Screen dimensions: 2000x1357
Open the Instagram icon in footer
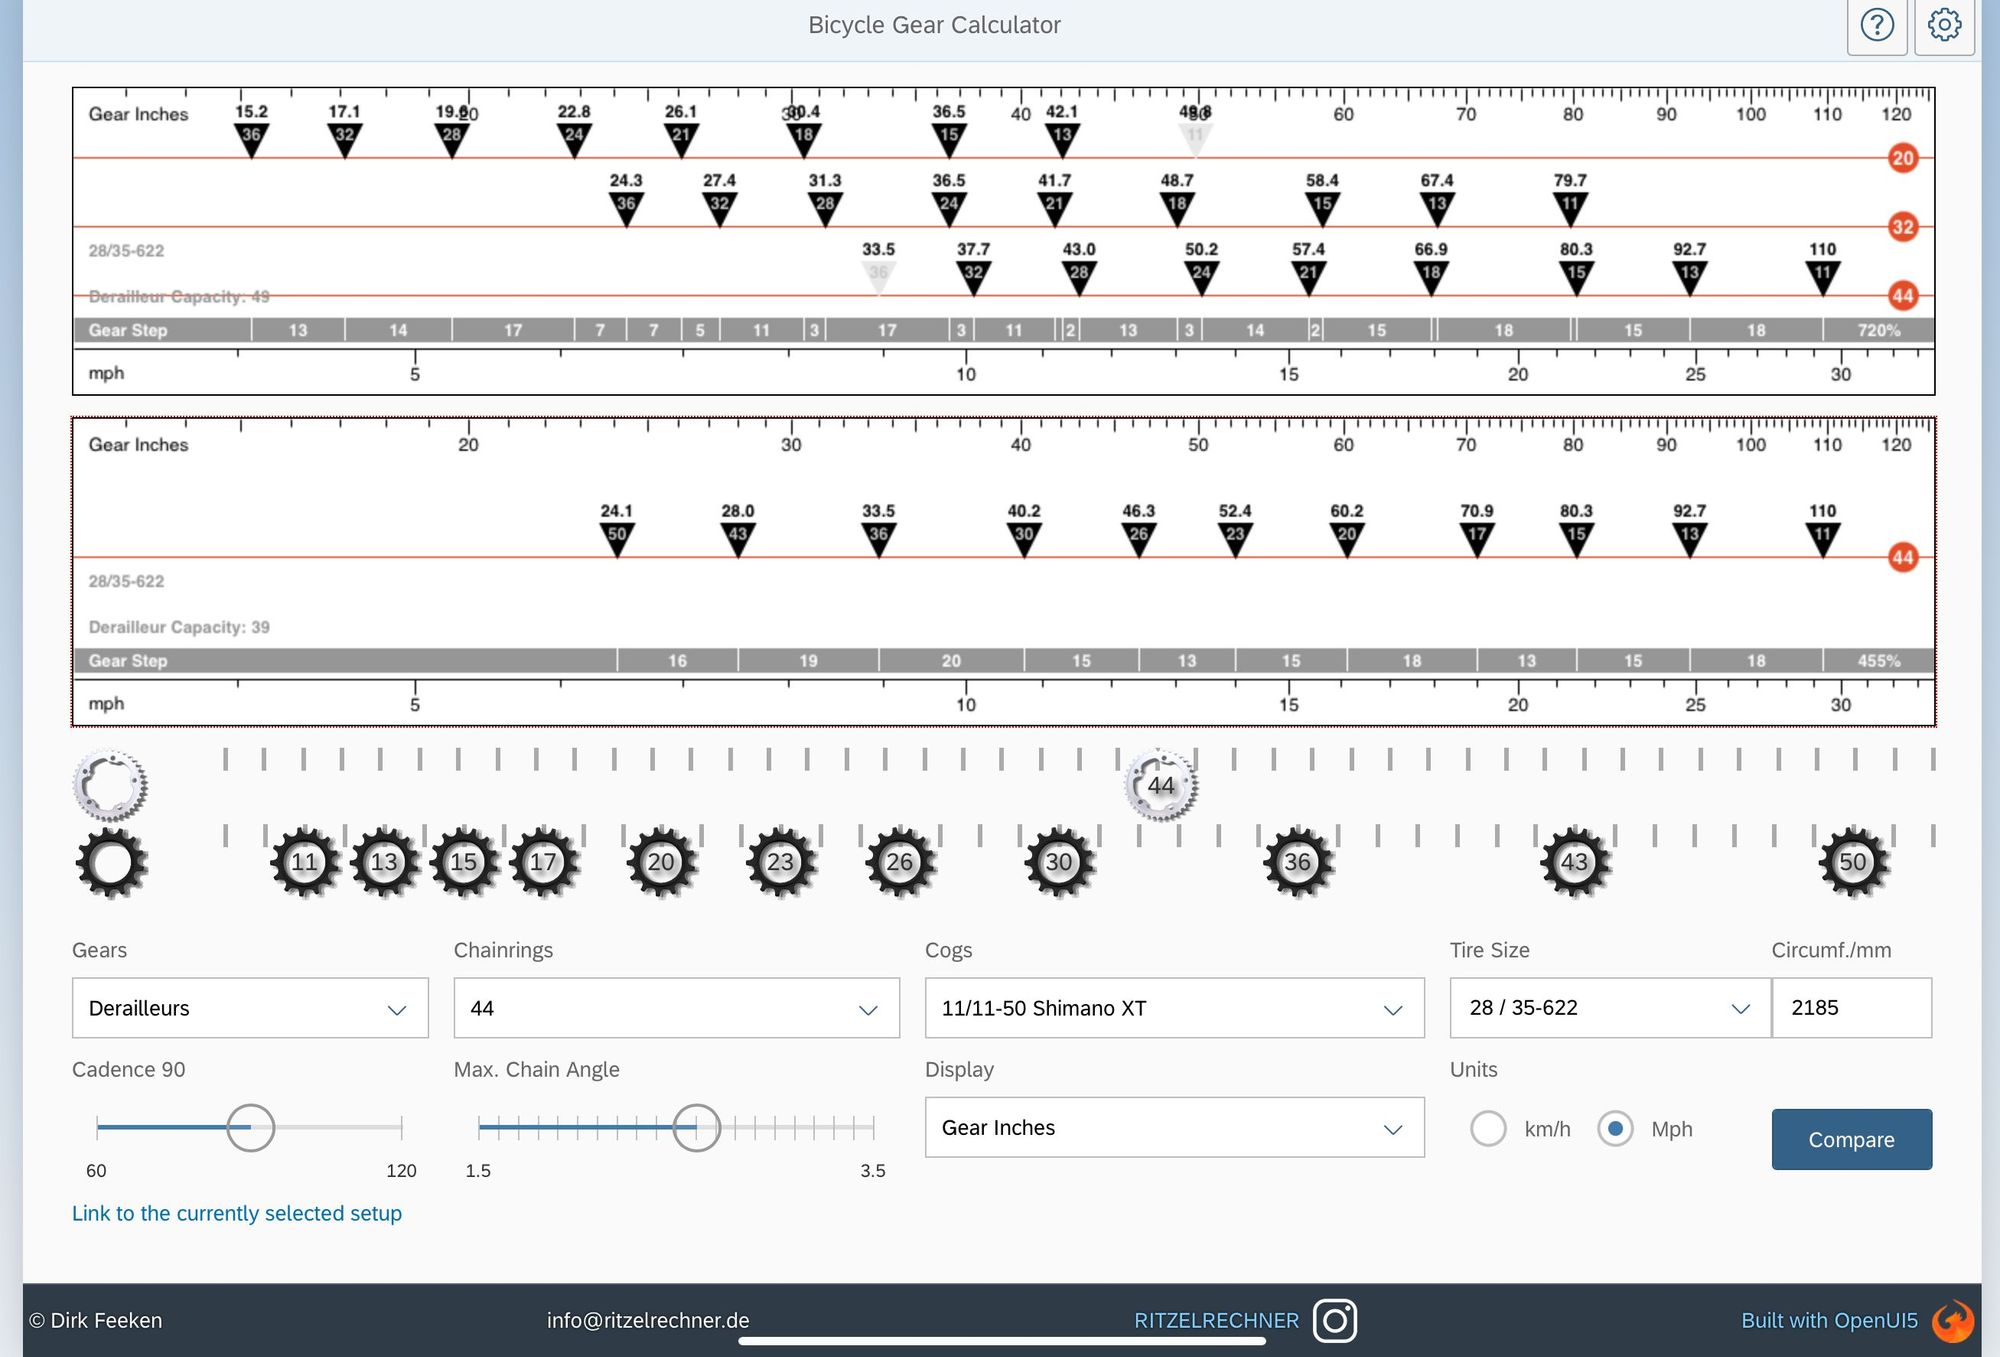coord(1335,1320)
